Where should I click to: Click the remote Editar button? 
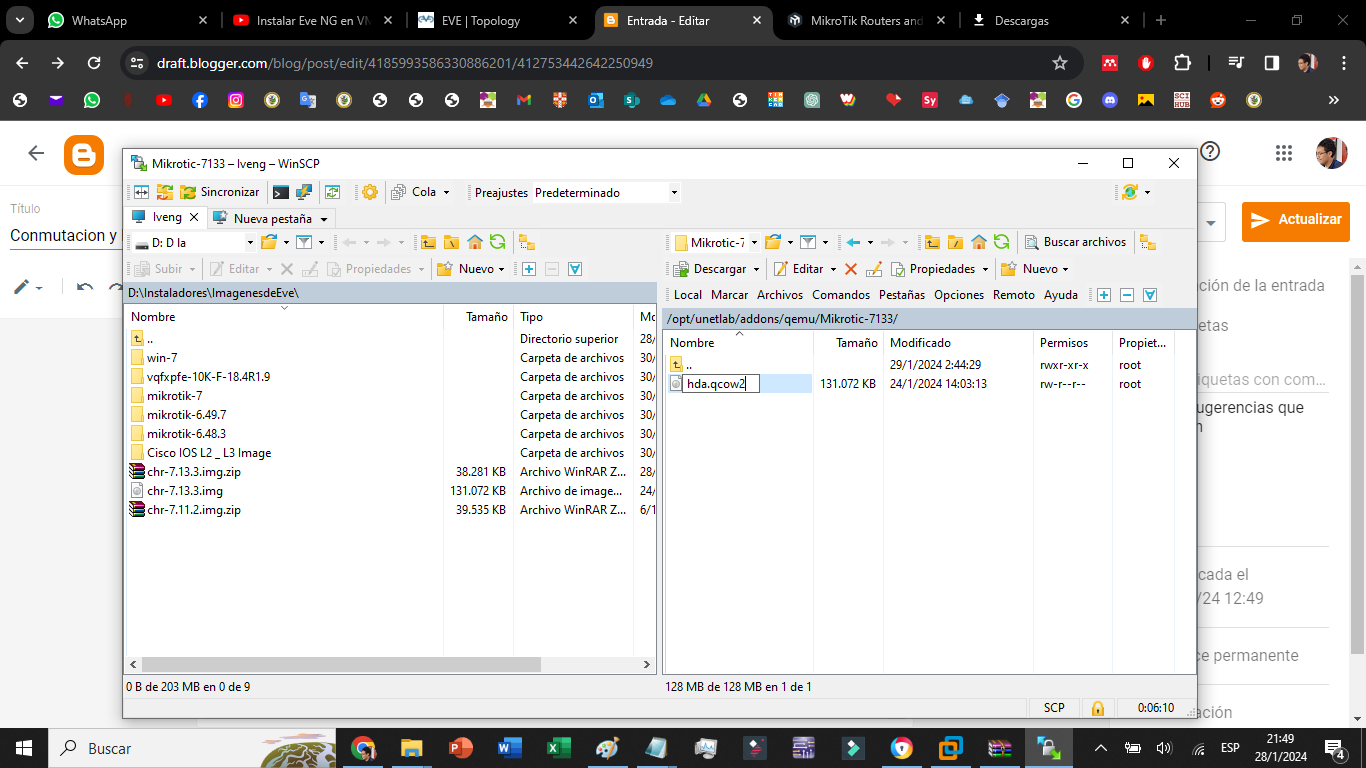coord(798,269)
